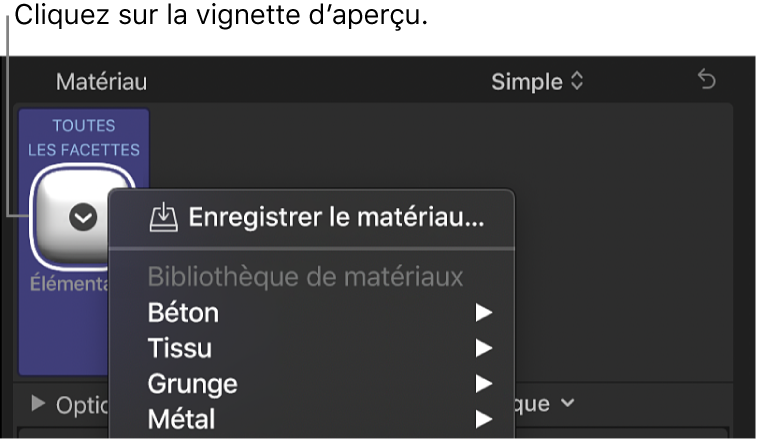Click the submenu arrow next to Béton
Viewport: 758px width, 439px height.
click(484, 314)
